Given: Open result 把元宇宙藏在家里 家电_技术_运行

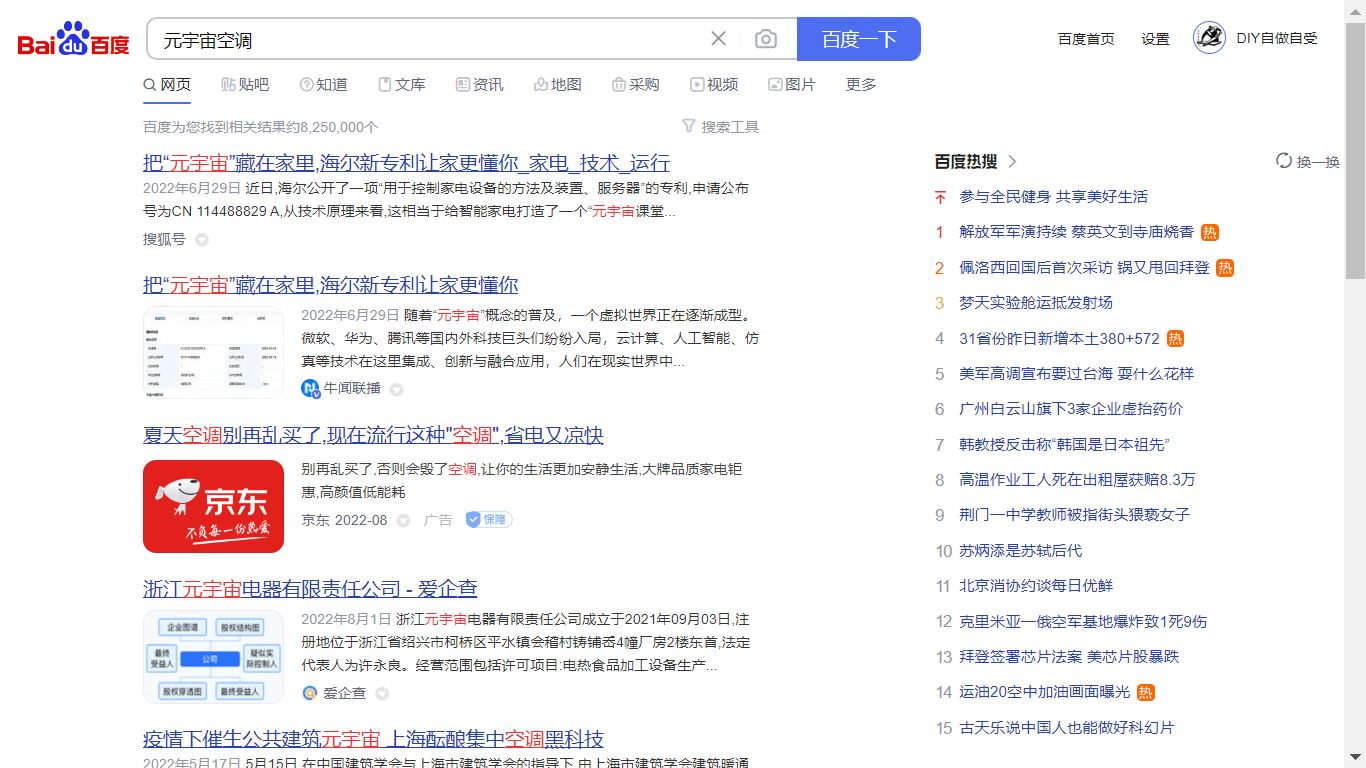Looking at the screenshot, I should (x=406, y=163).
